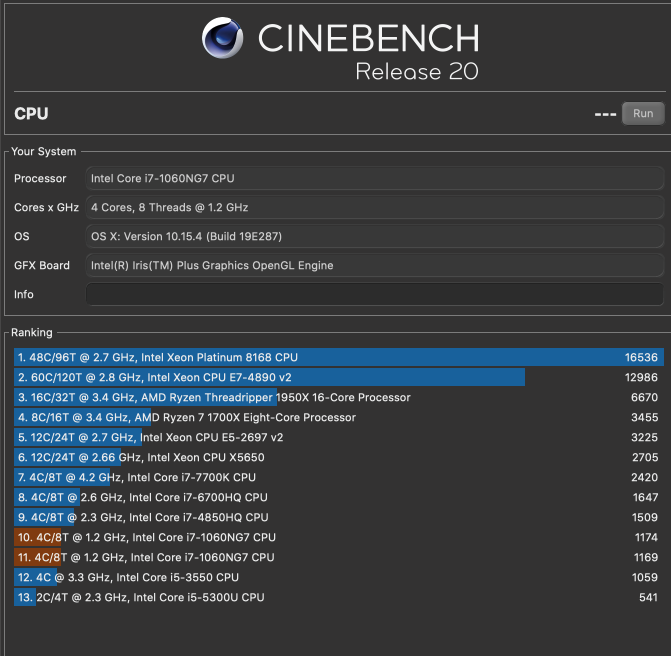Image resolution: width=671 pixels, height=656 pixels.
Task: Click the GFX Board Iris Plus field
Action: (374, 265)
